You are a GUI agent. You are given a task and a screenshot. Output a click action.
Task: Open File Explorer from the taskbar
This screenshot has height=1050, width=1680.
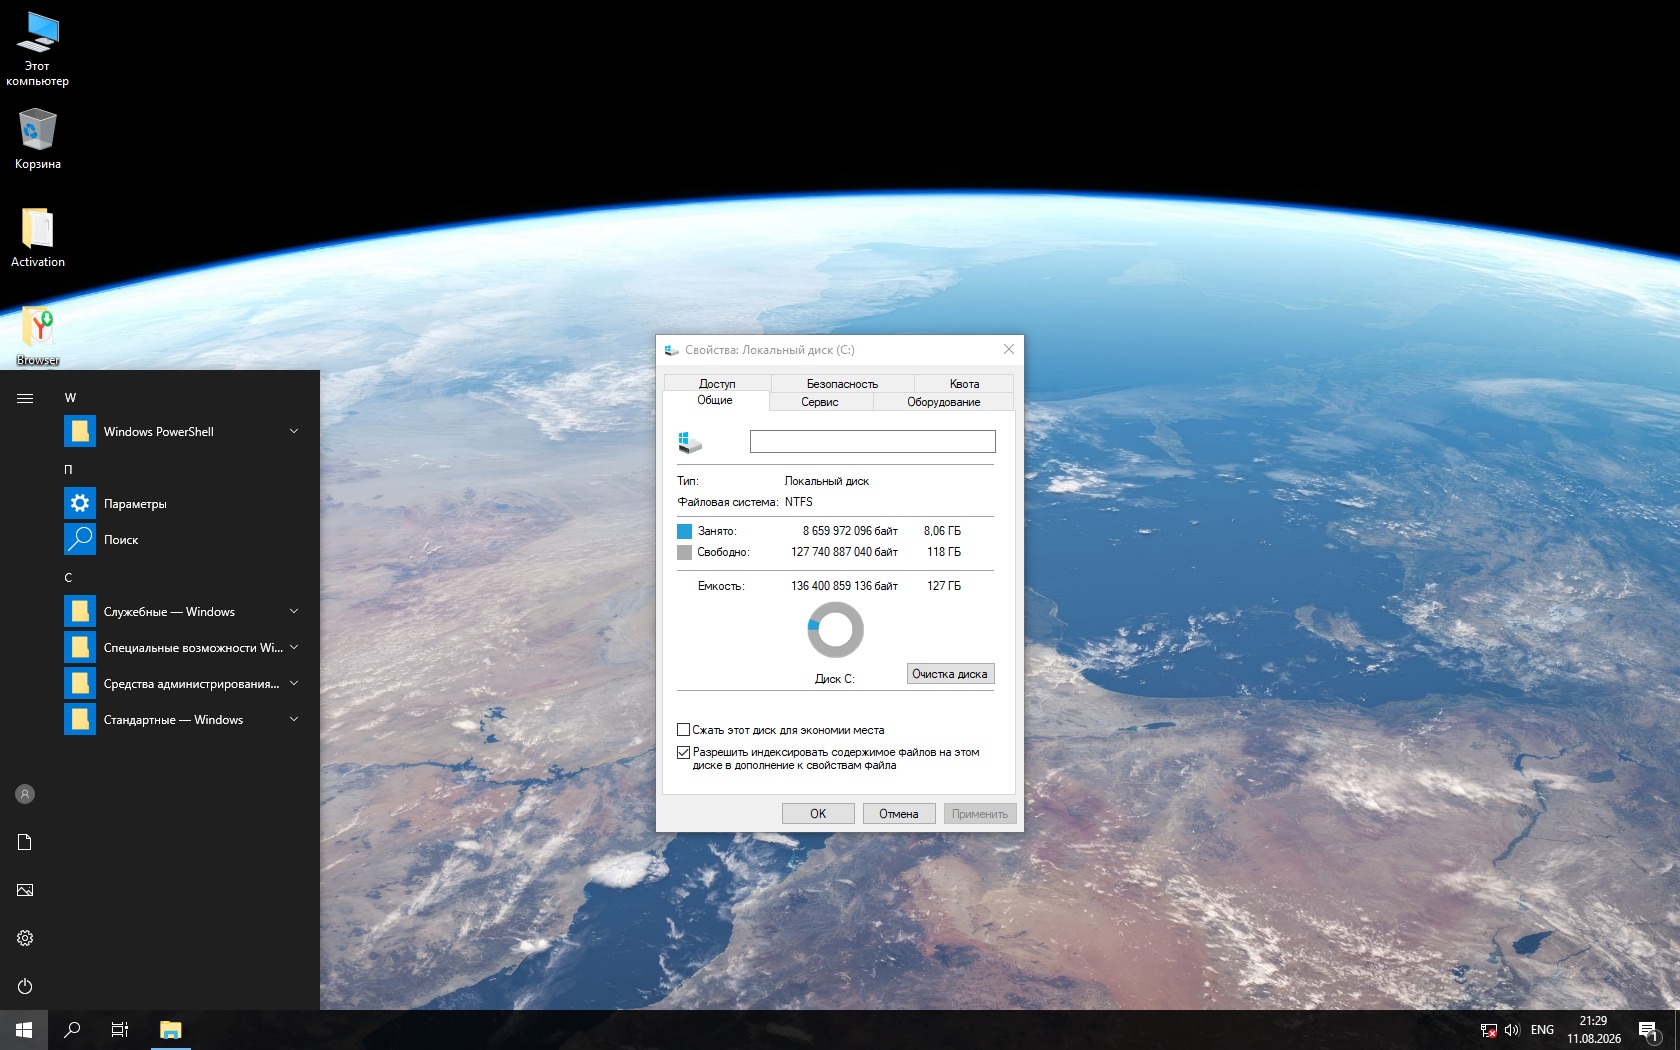click(x=171, y=1030)
